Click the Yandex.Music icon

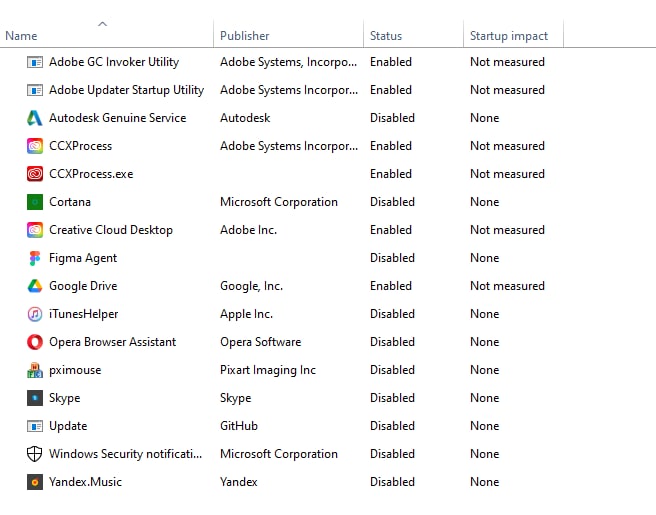(x=35, y=482)
